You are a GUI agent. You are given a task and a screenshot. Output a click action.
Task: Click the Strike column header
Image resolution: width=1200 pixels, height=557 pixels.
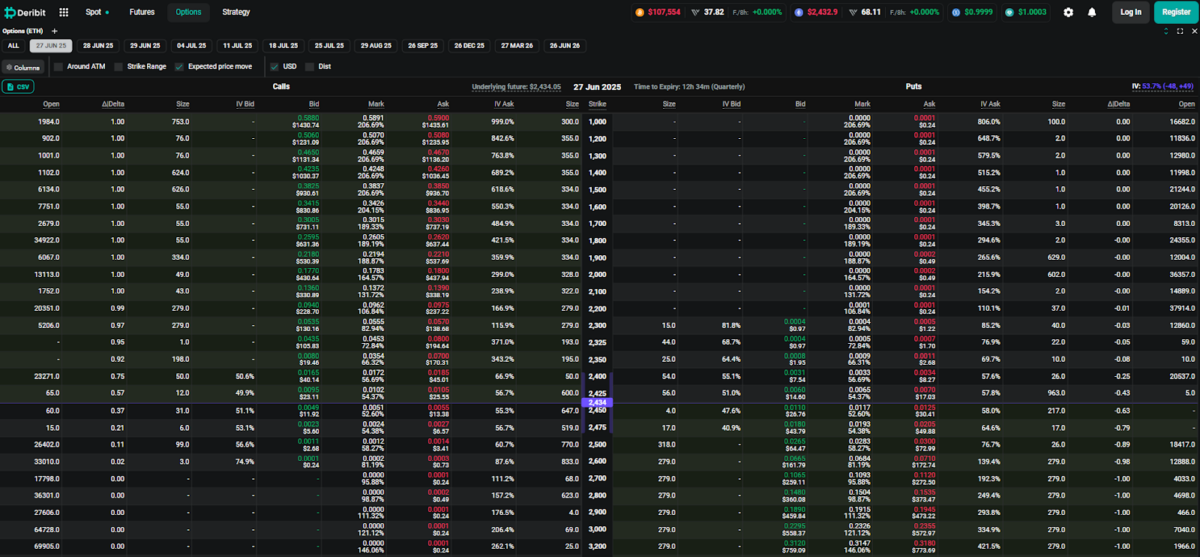pyautogui.click(x=597, y=104)
